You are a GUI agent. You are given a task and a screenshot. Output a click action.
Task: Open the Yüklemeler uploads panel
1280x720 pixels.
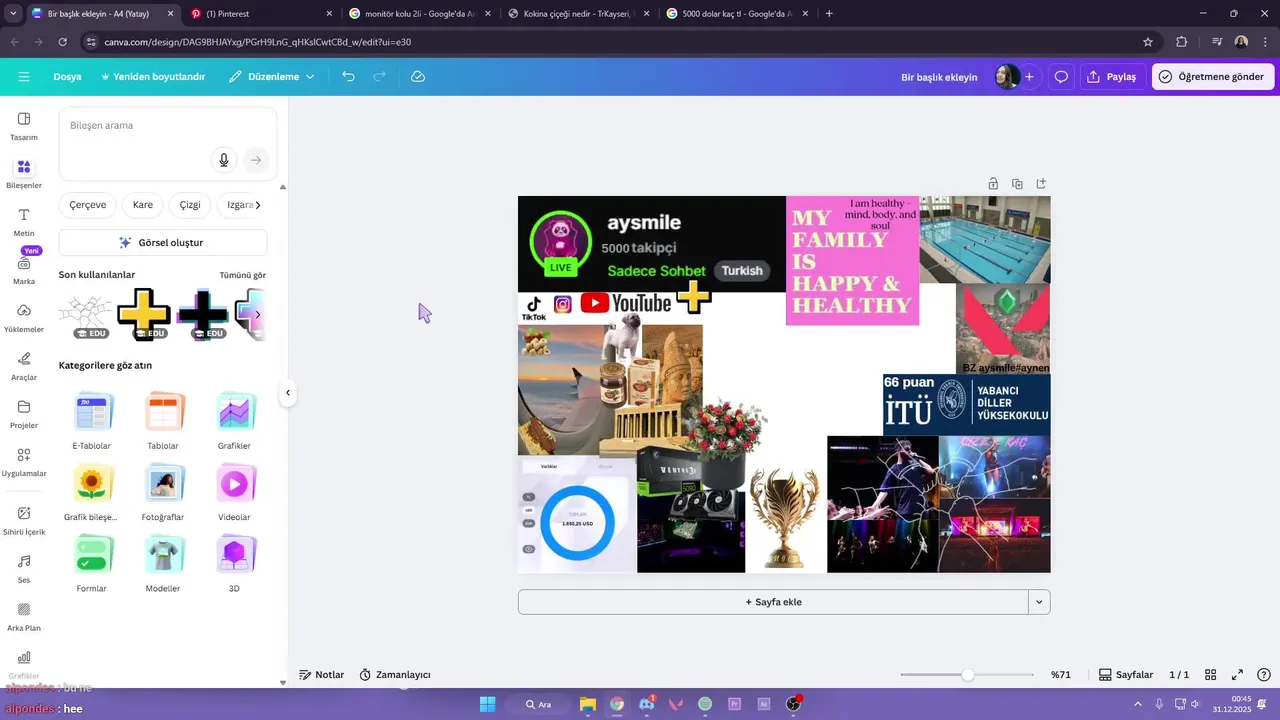pyautogui.click(x=24, y=318)
